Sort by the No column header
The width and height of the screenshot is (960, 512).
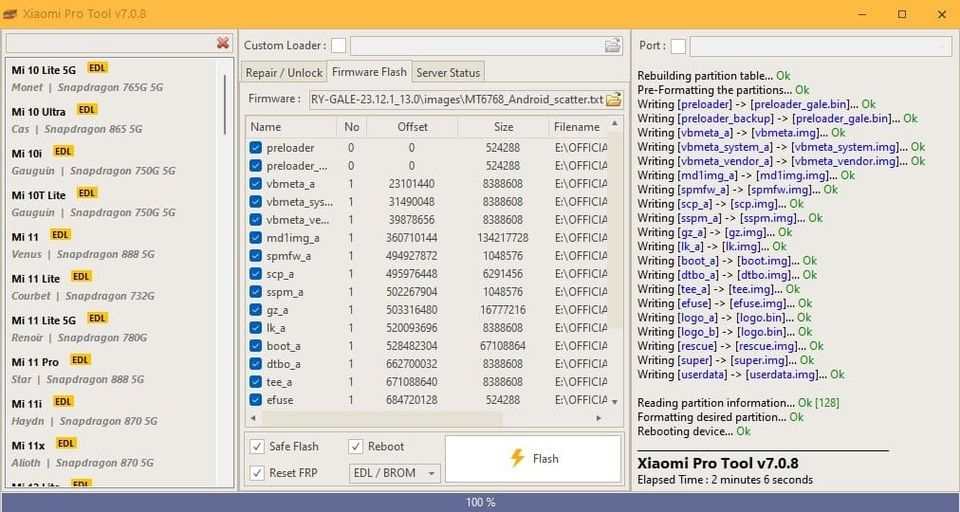tap(351, 127)
